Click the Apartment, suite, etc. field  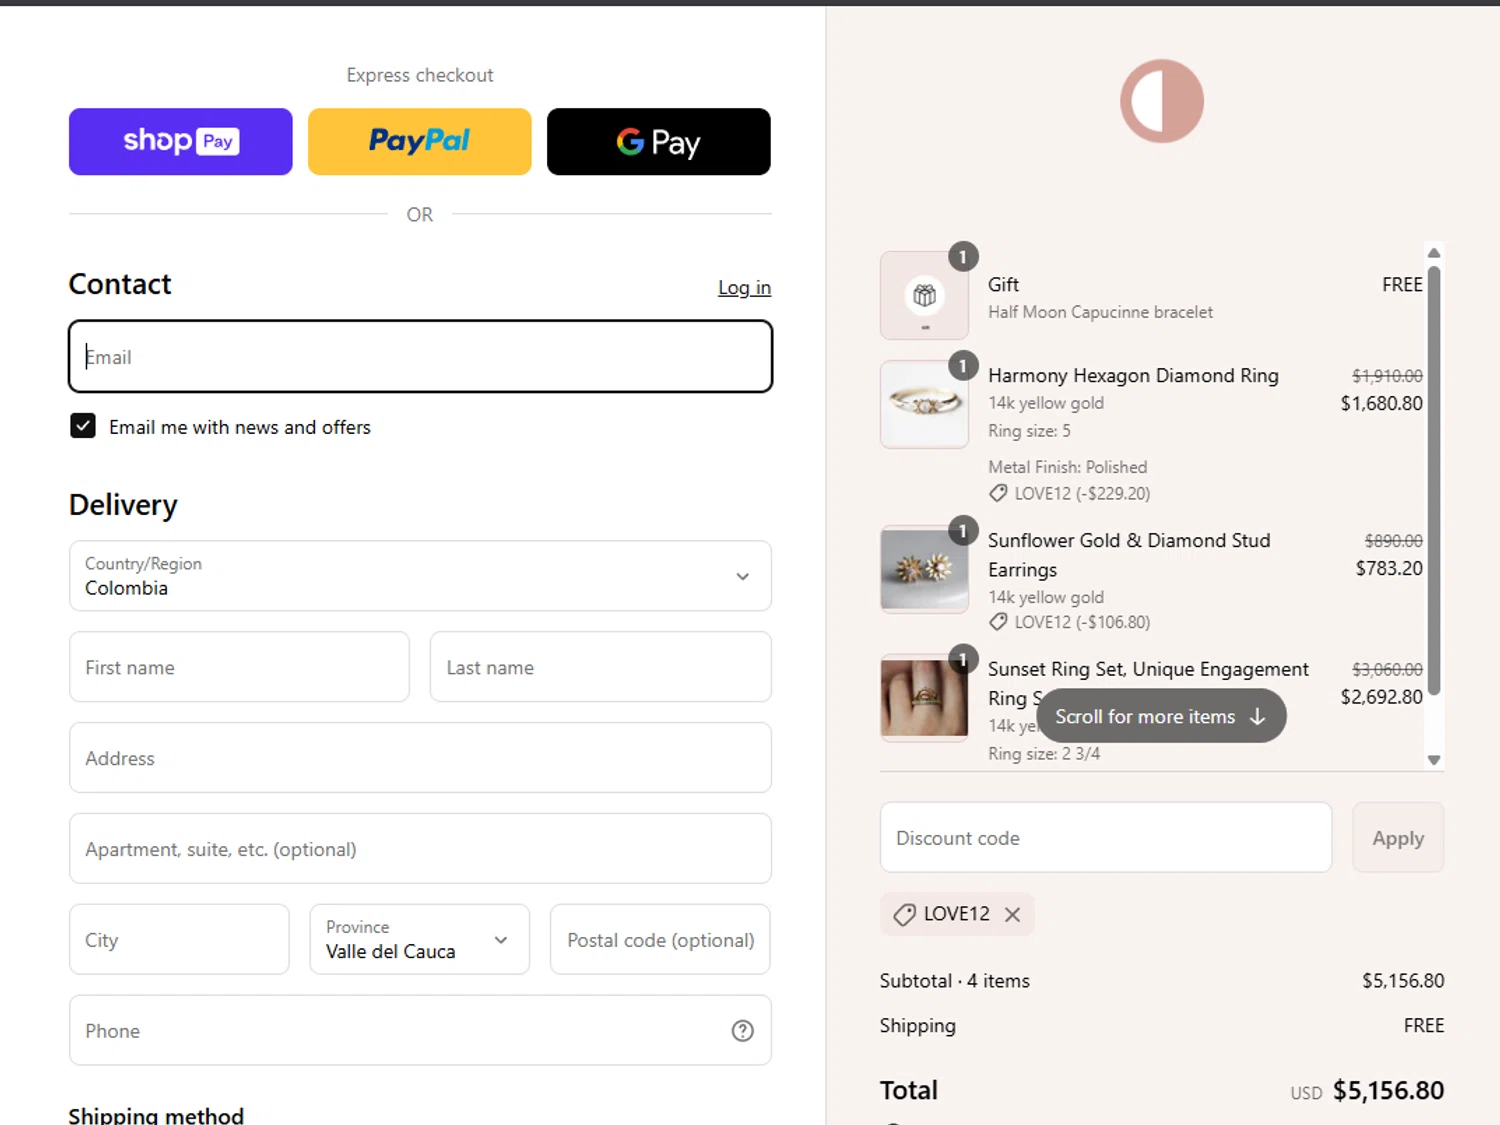click(x=420, y=849)
